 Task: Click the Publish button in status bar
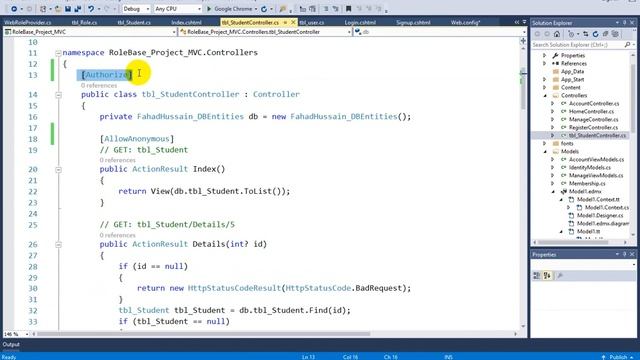[x=618, y=357]
